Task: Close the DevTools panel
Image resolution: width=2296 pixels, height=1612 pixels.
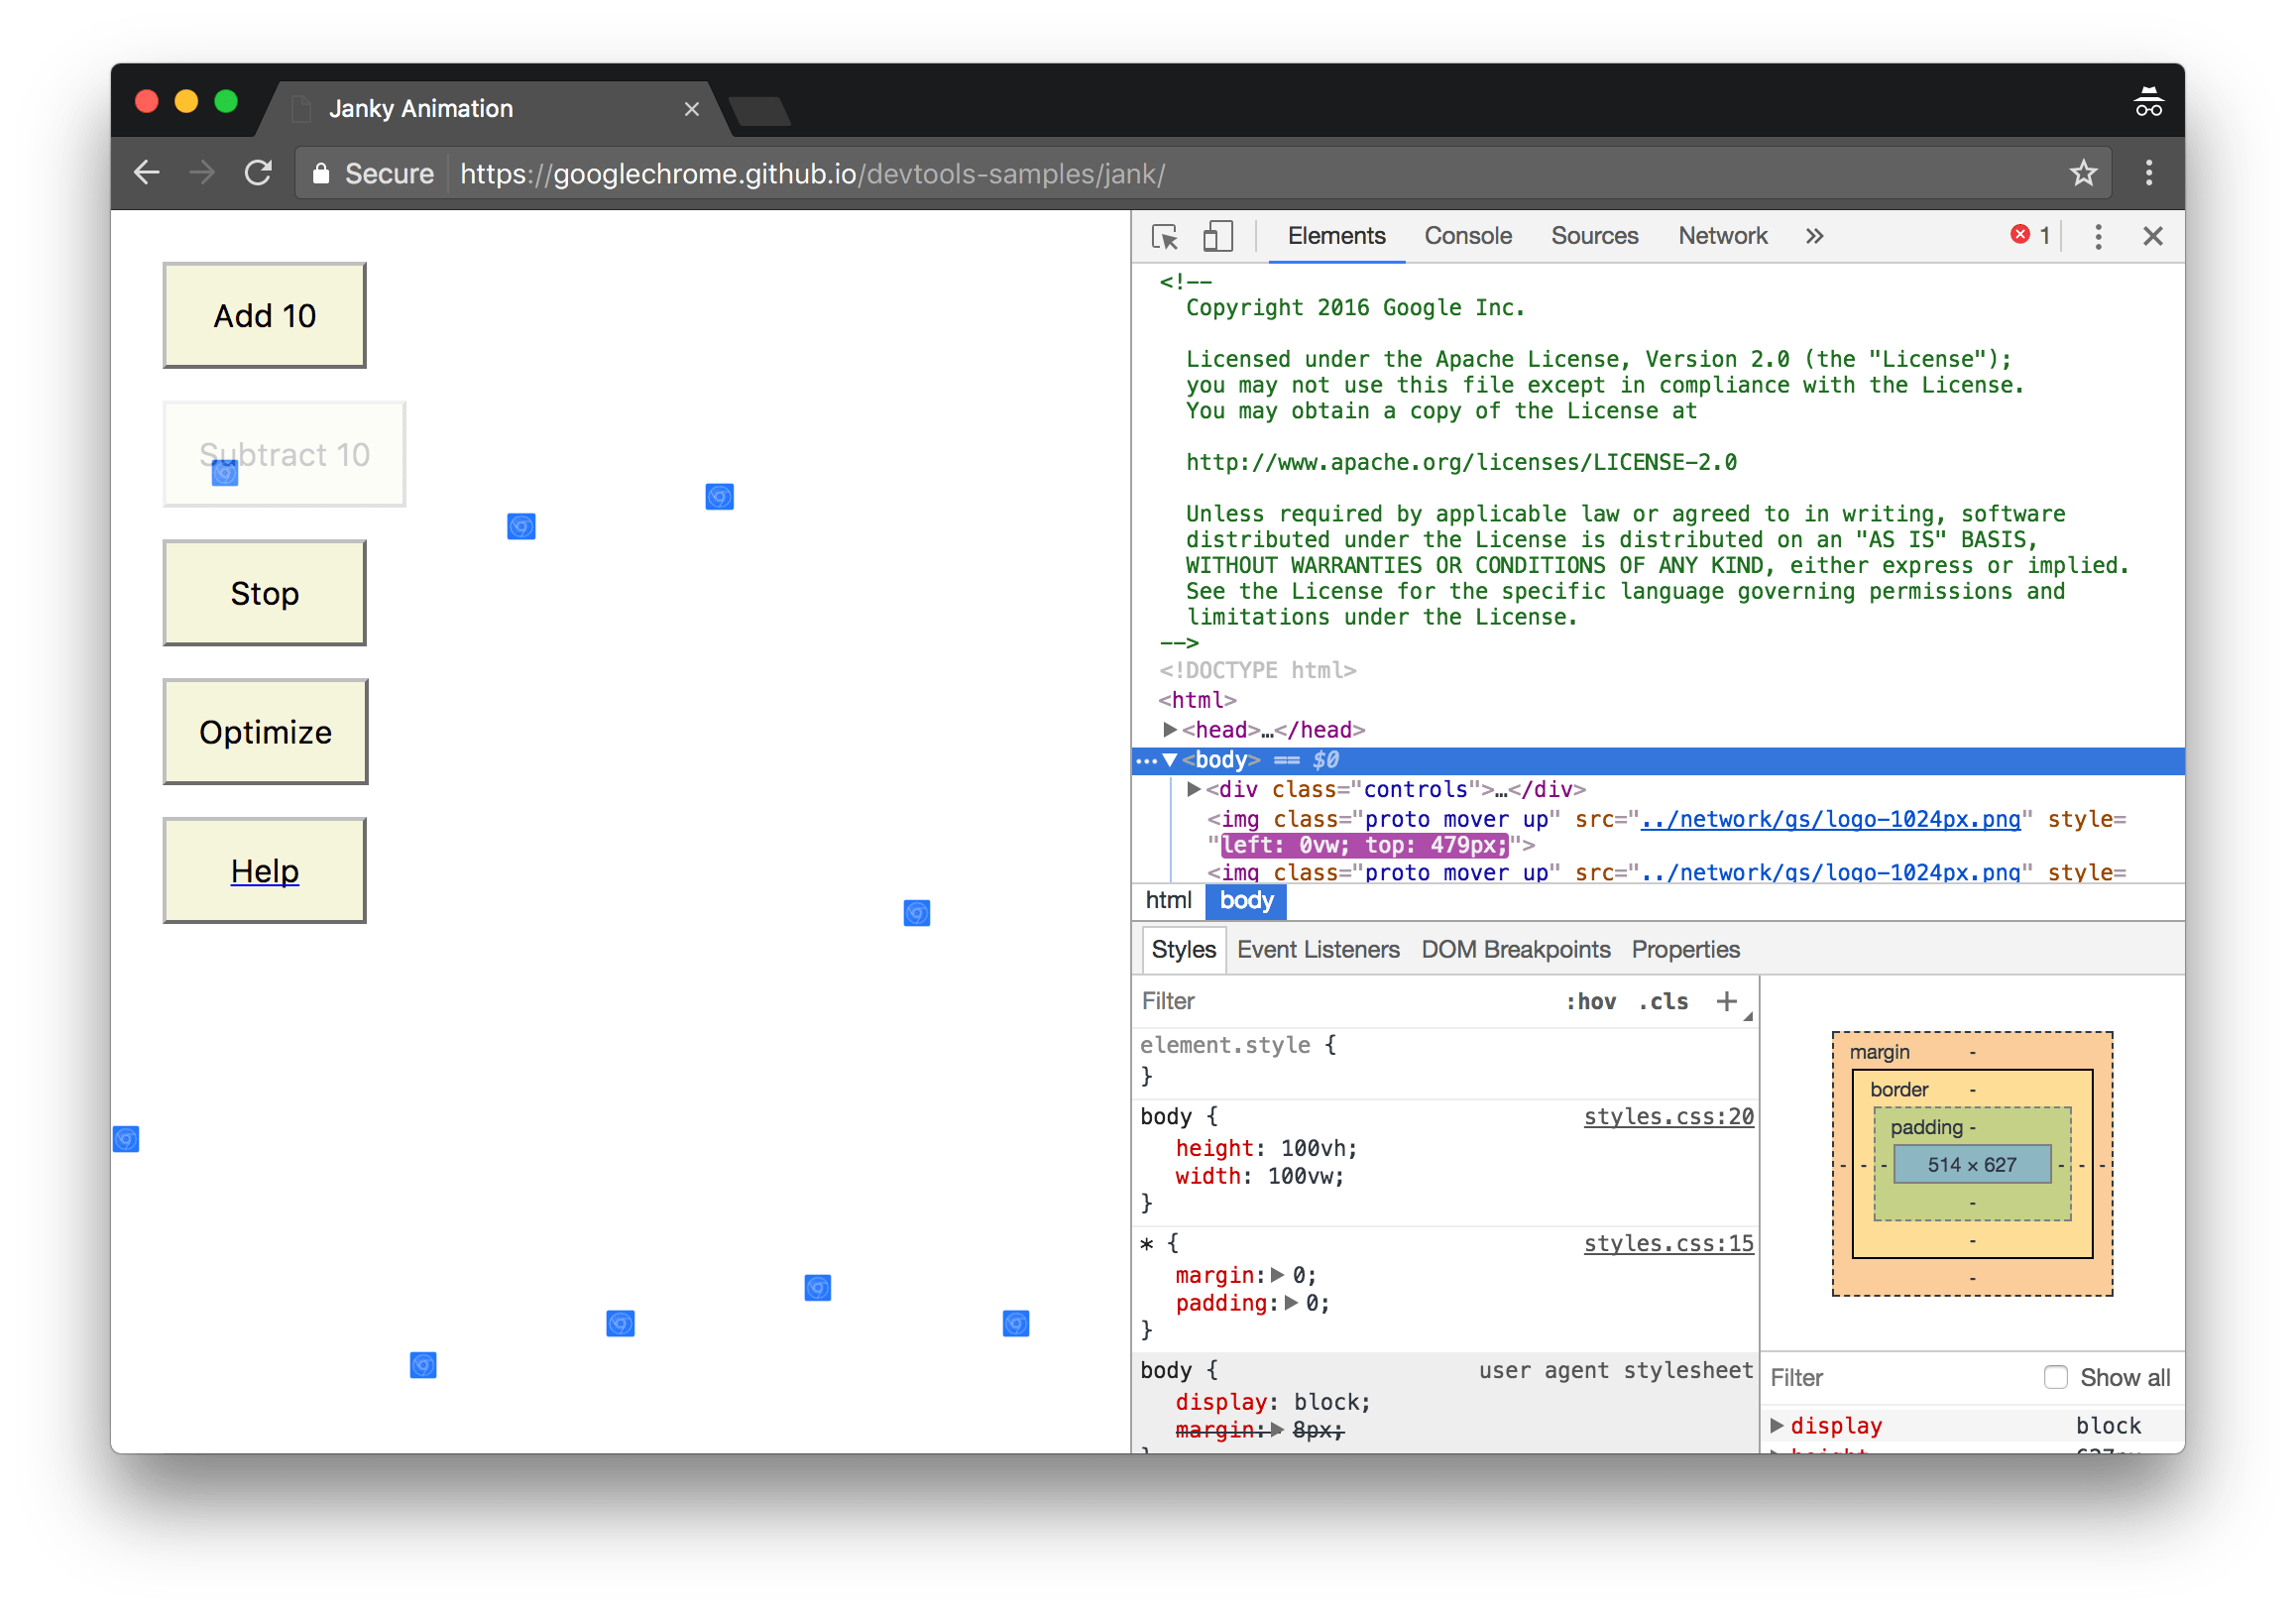Action: pyautogui.click(x=2152, y=236)
